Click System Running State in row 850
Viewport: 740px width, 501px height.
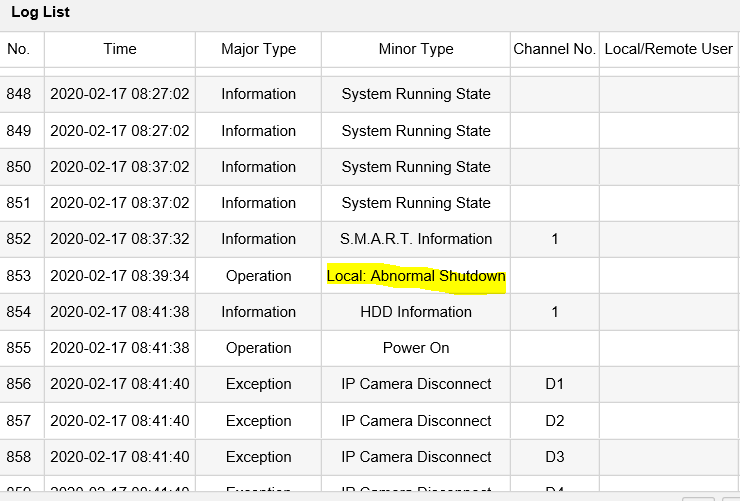point(416,167)
